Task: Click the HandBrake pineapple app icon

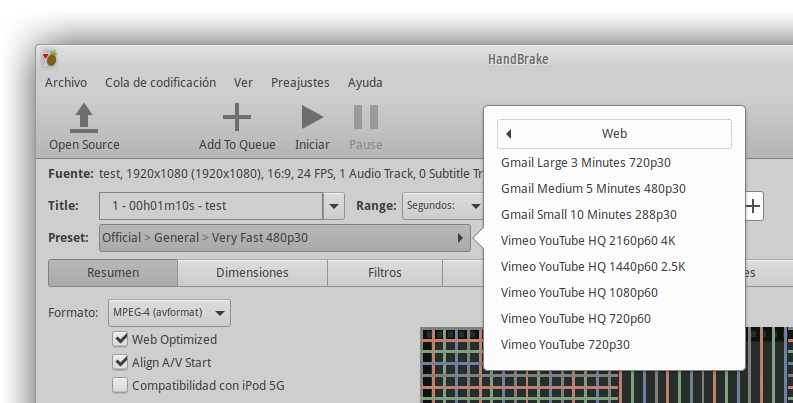Action: pos(50,58)
